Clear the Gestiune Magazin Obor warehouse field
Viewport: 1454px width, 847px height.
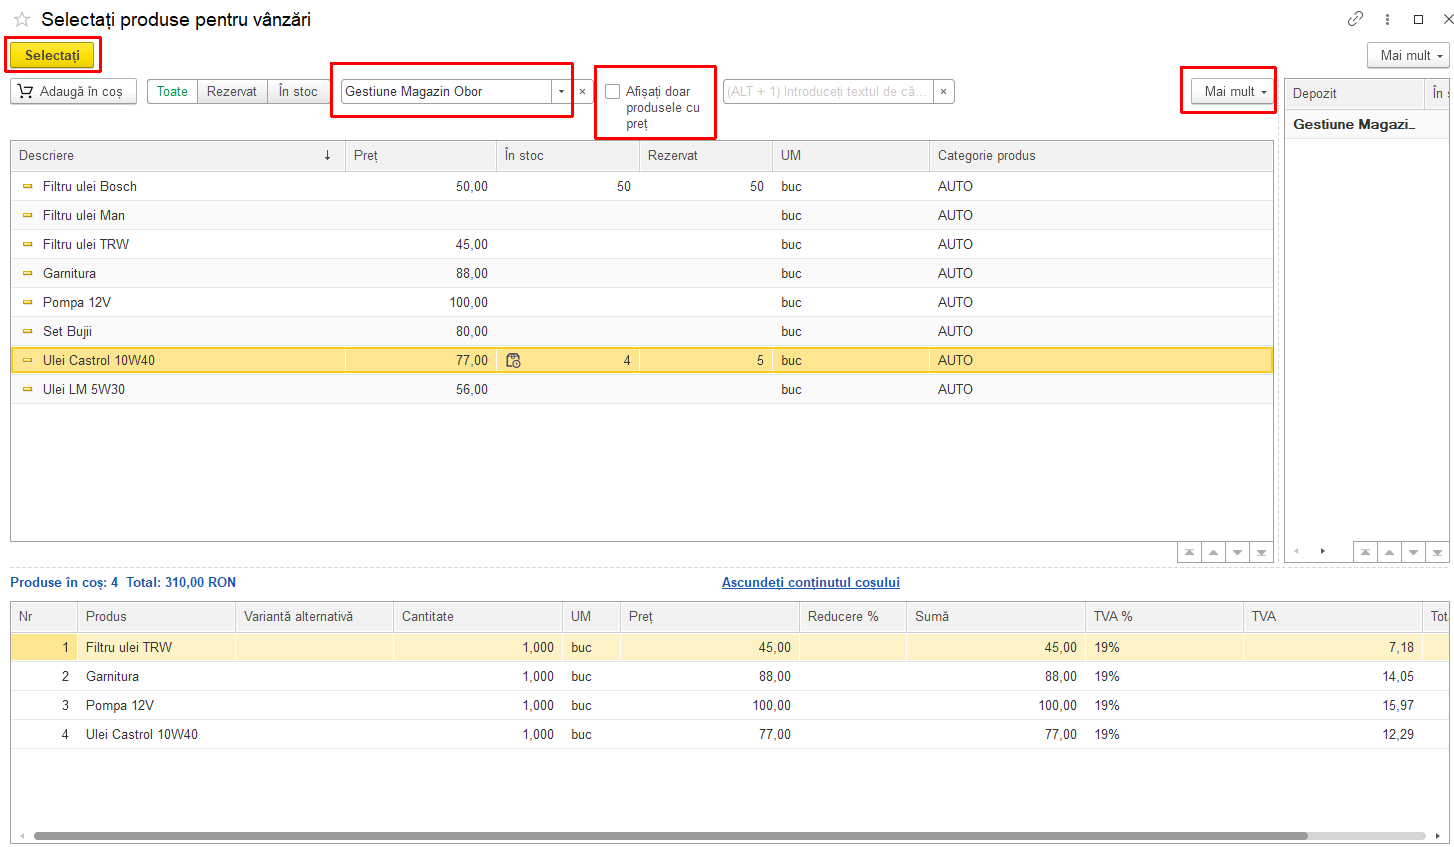tap(583, 91)
